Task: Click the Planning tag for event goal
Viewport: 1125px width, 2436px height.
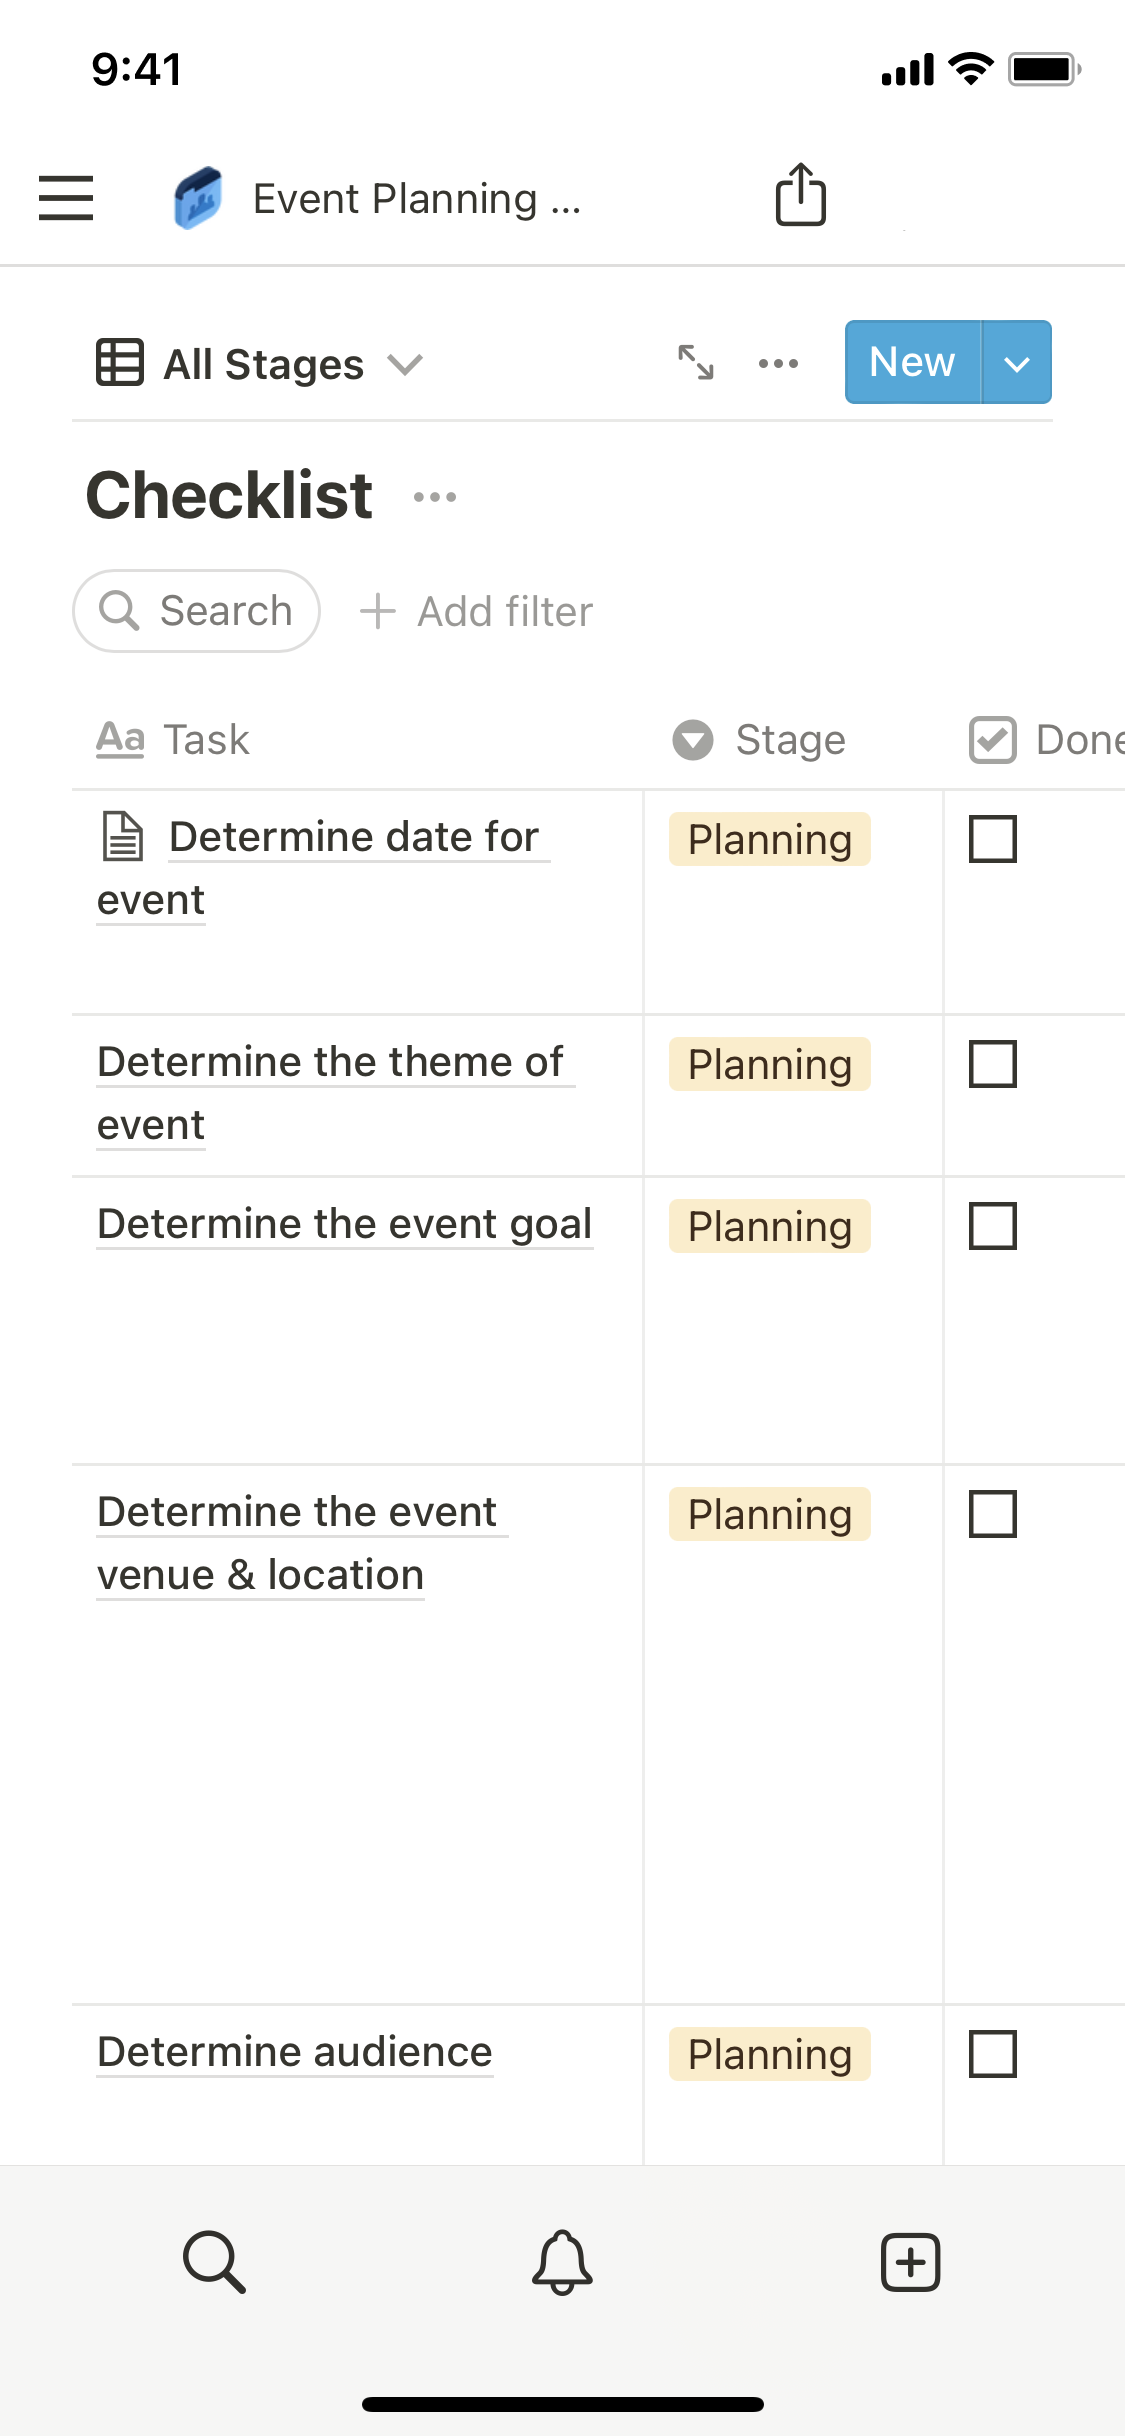Action: 770,1227
